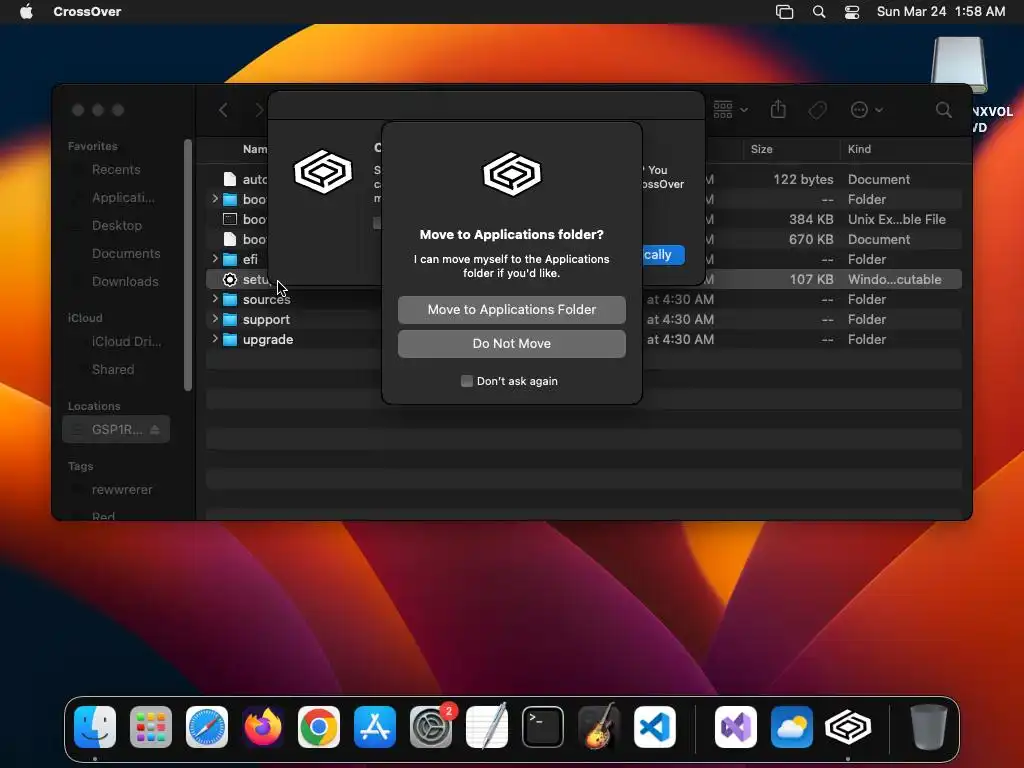The width and height of the screenshot is (1024, 768).
Task: Launch Google Chrome from the Dock
Action: tap(319, 727)
